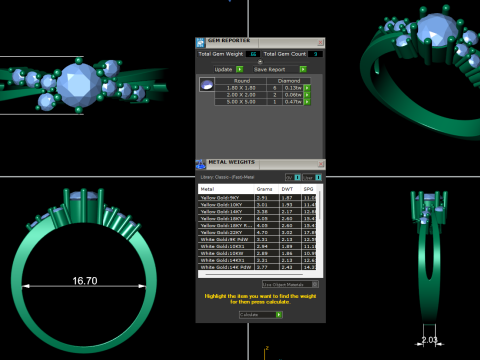The width and height of the screenshot is (480, 360).
Task: Click the Library Classic label text
Action: point(227,177)
